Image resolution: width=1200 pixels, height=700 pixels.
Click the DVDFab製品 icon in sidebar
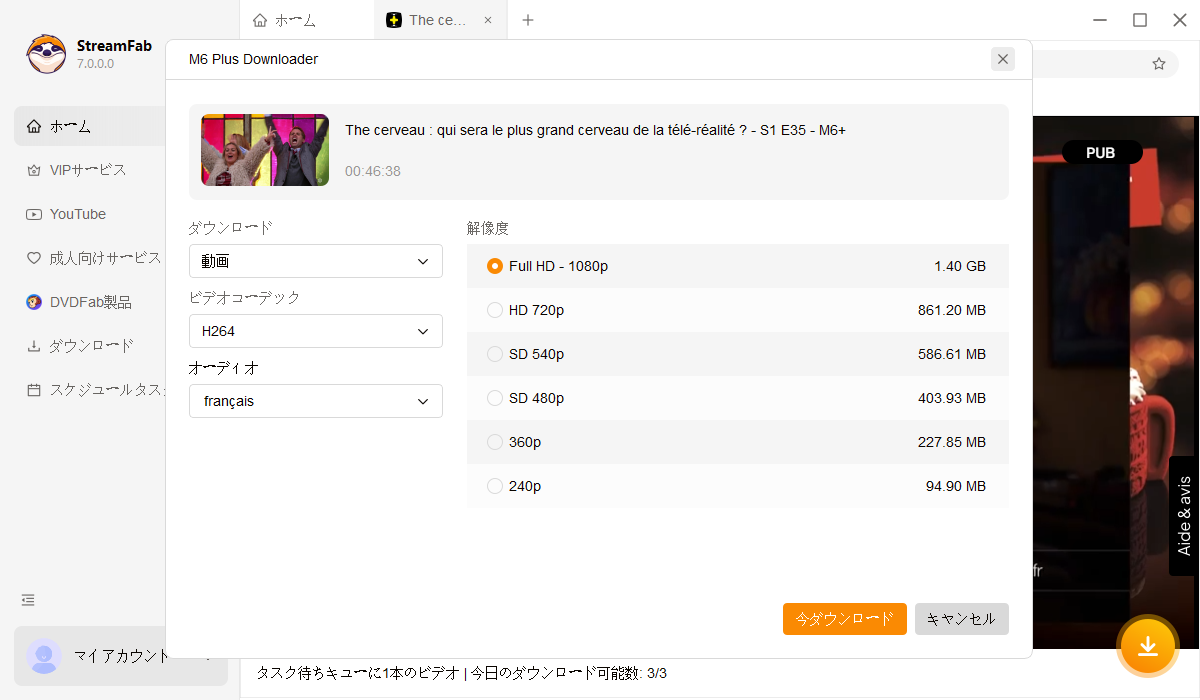point(34,302)
